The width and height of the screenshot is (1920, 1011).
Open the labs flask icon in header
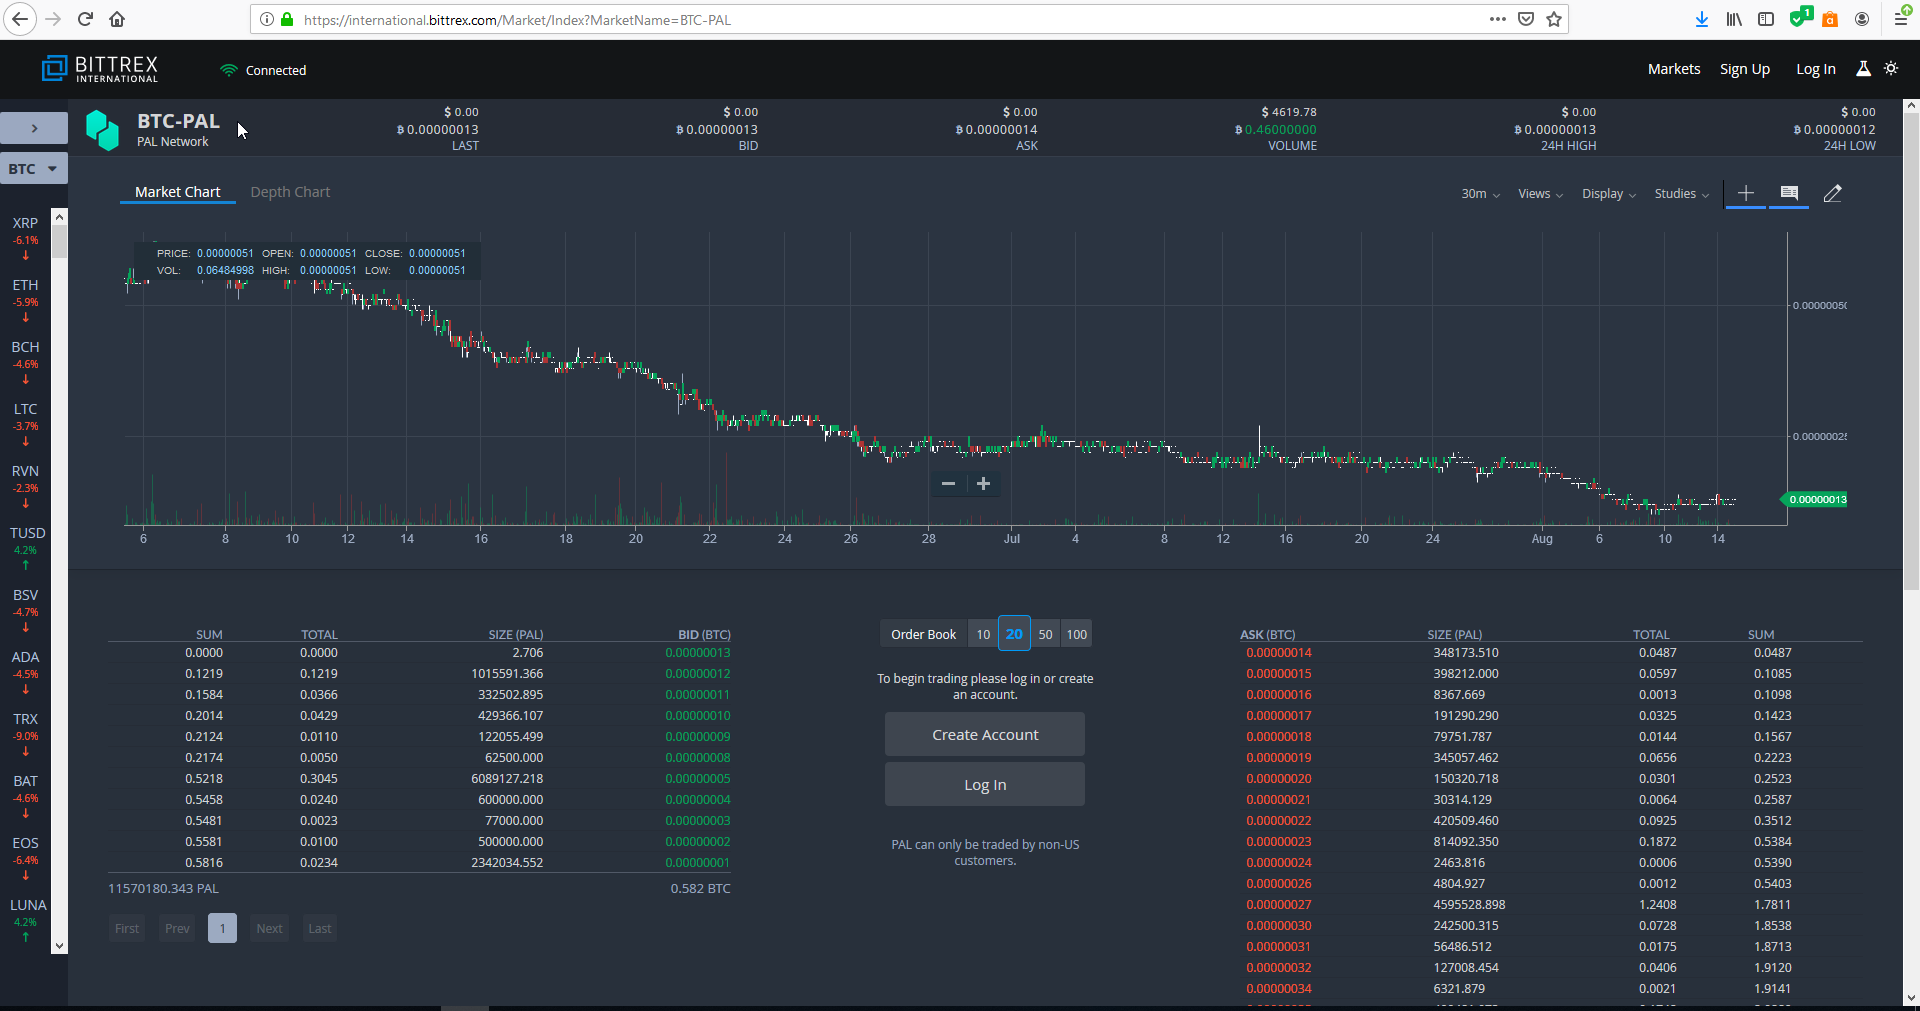(x=1863, y=69)
